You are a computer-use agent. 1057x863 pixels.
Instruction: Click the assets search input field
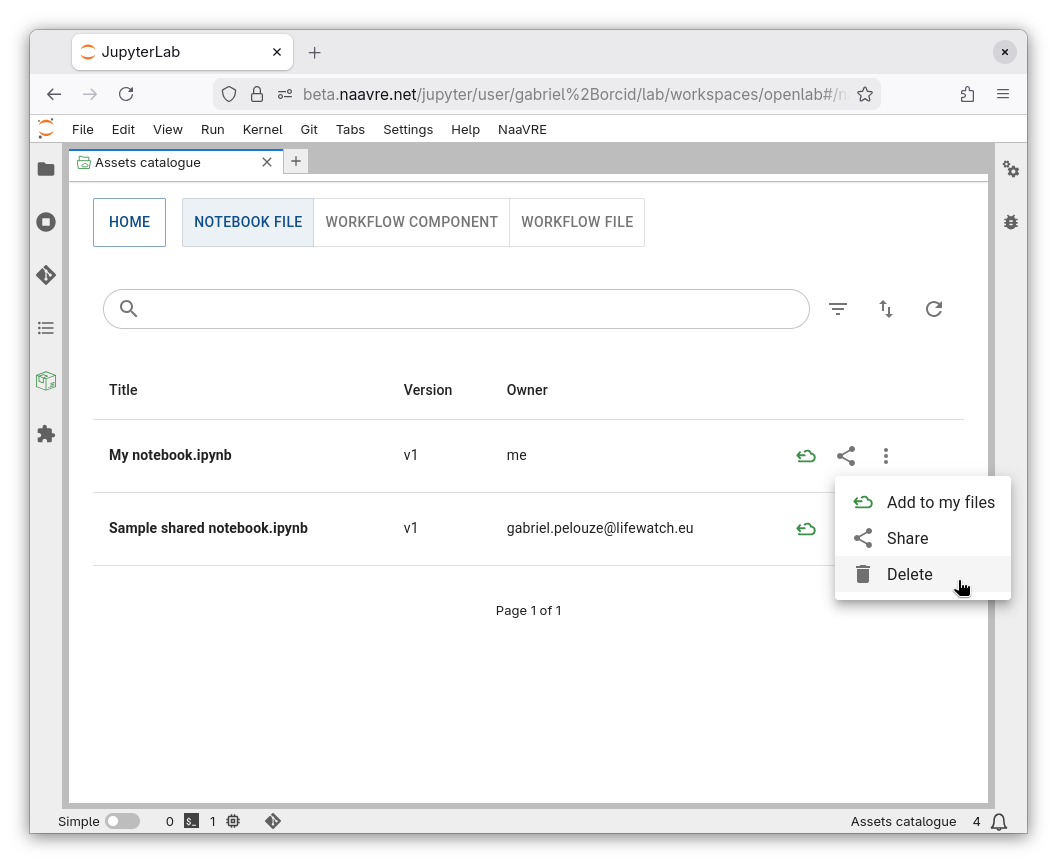[470, 309]
